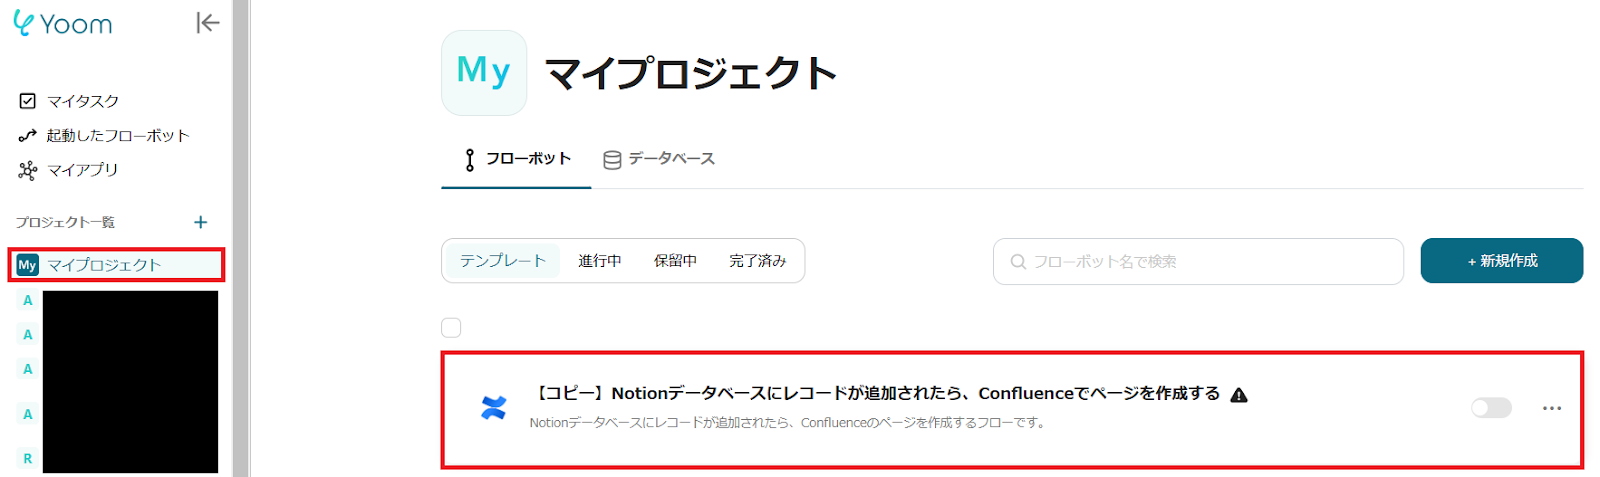
Task: Switch to the フローボット tab
Action: point(517,159)
